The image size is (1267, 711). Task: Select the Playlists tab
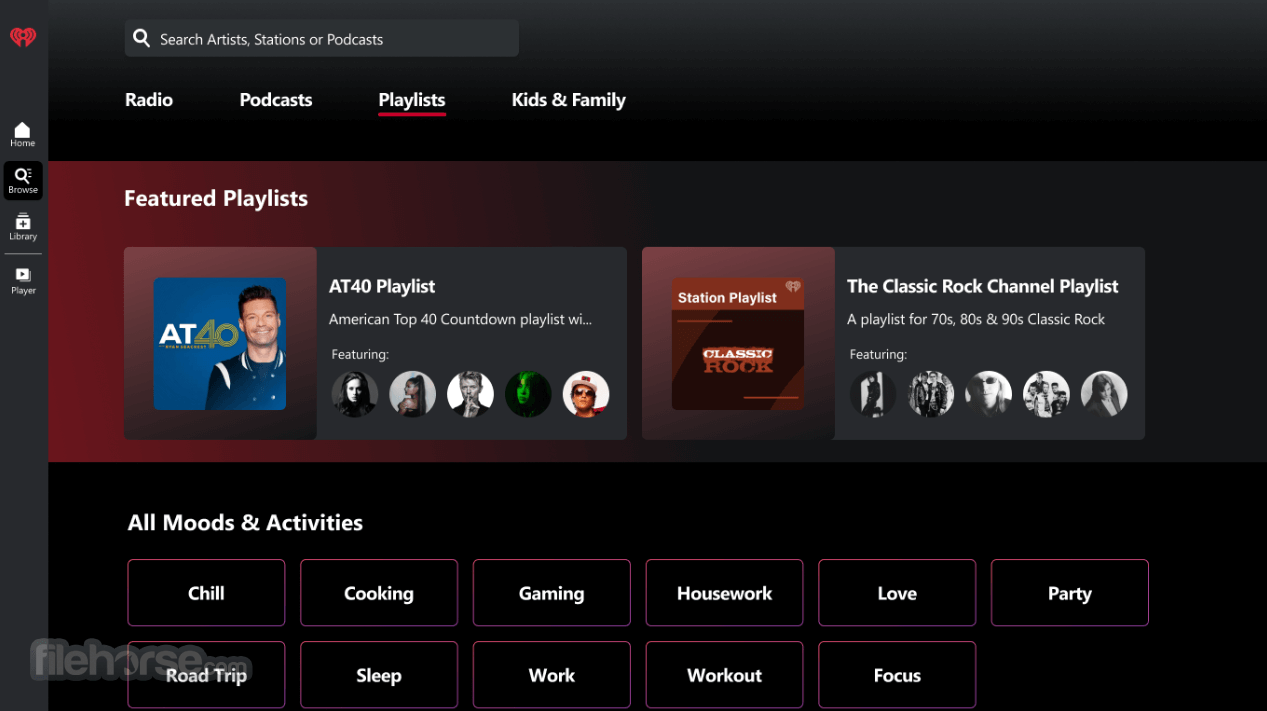click(412, 100)
